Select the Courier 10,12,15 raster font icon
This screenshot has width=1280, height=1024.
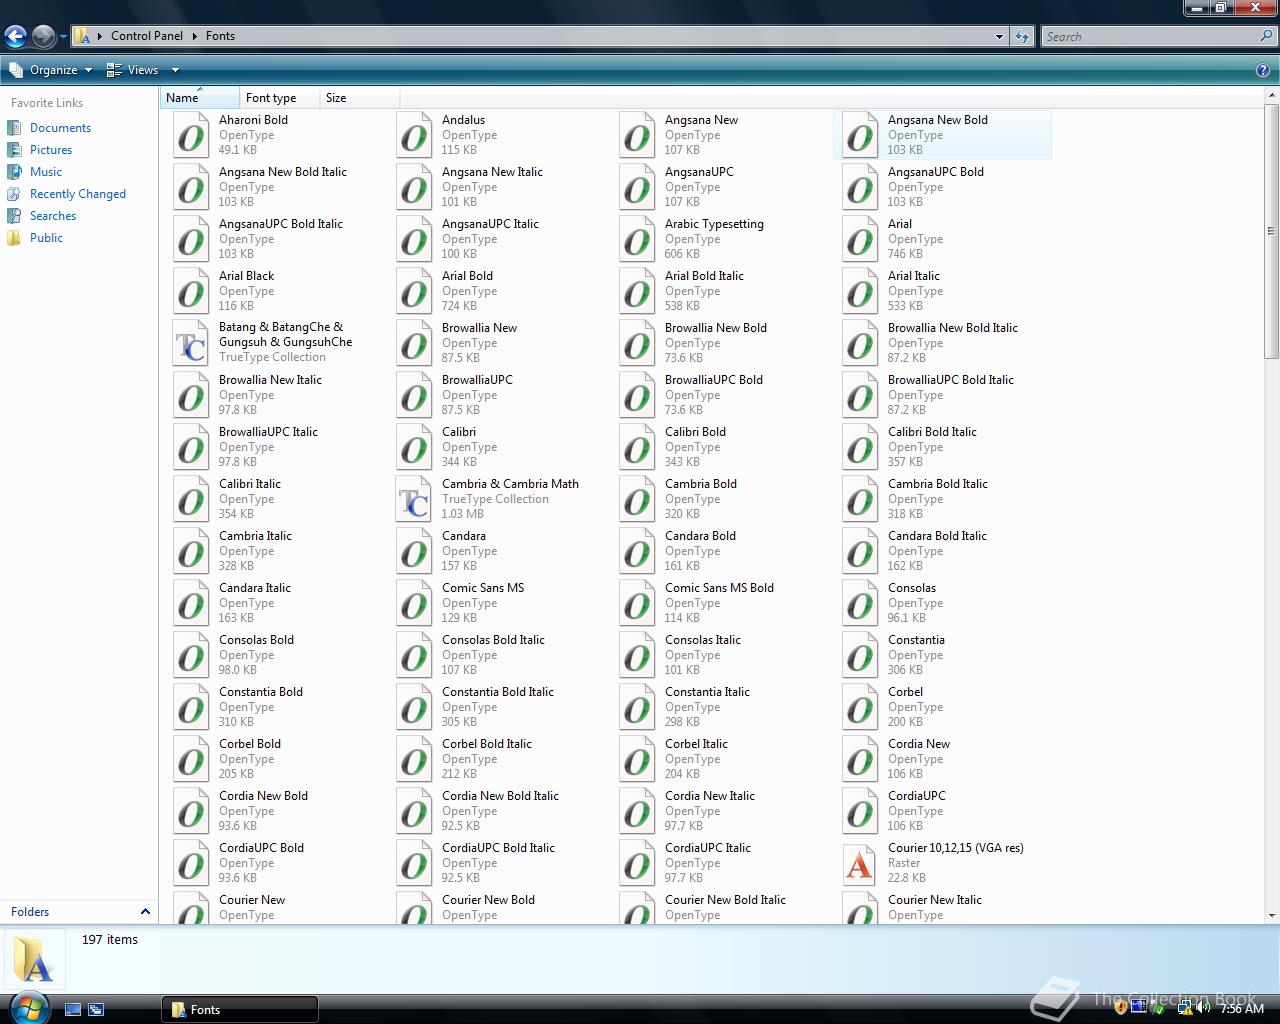[860, 863]
